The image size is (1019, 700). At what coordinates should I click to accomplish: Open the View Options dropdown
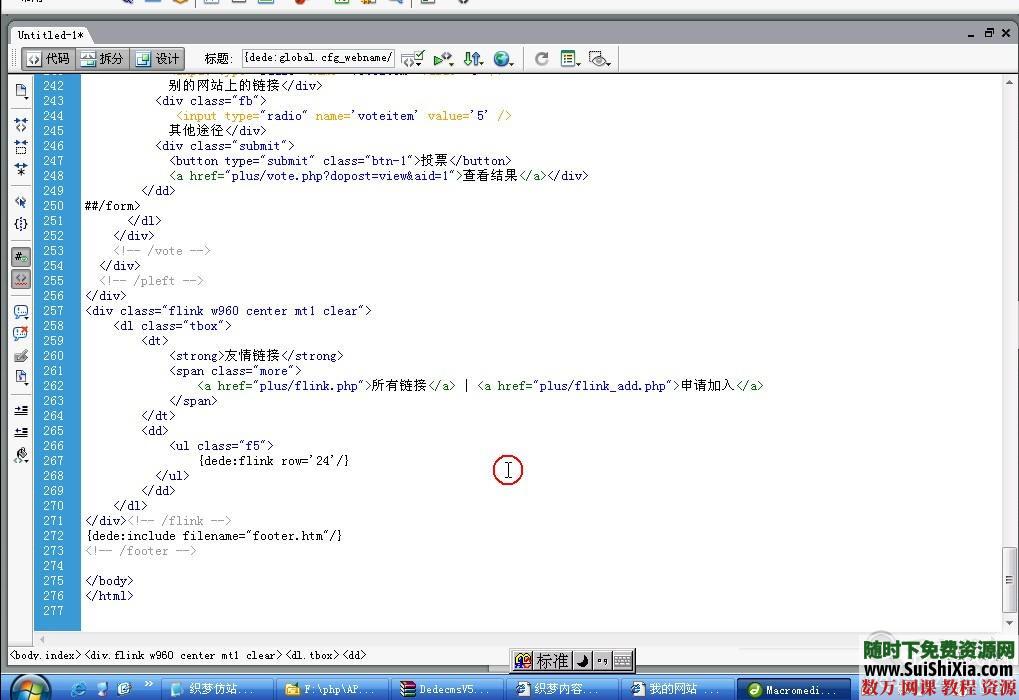(571, 59)
